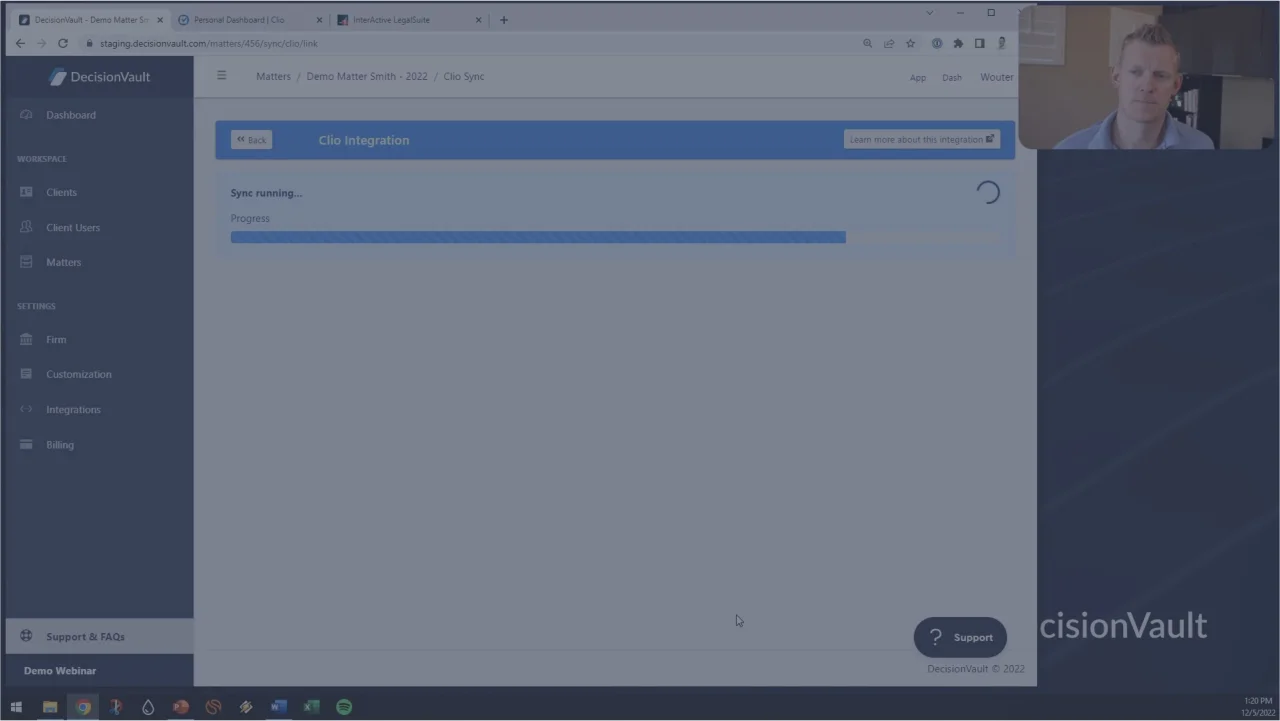Click the Clio Sync breadcrumb
This screenshot has height=721, width=1280.
click(464, 76)
